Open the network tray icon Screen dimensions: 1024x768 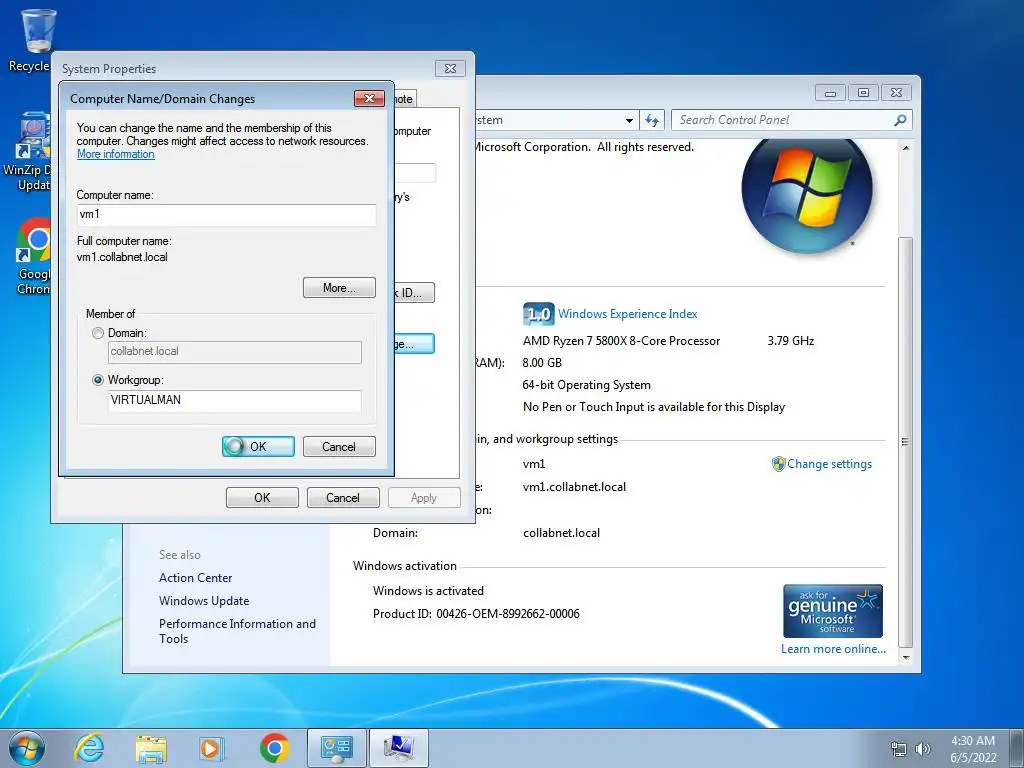[899, 749]
